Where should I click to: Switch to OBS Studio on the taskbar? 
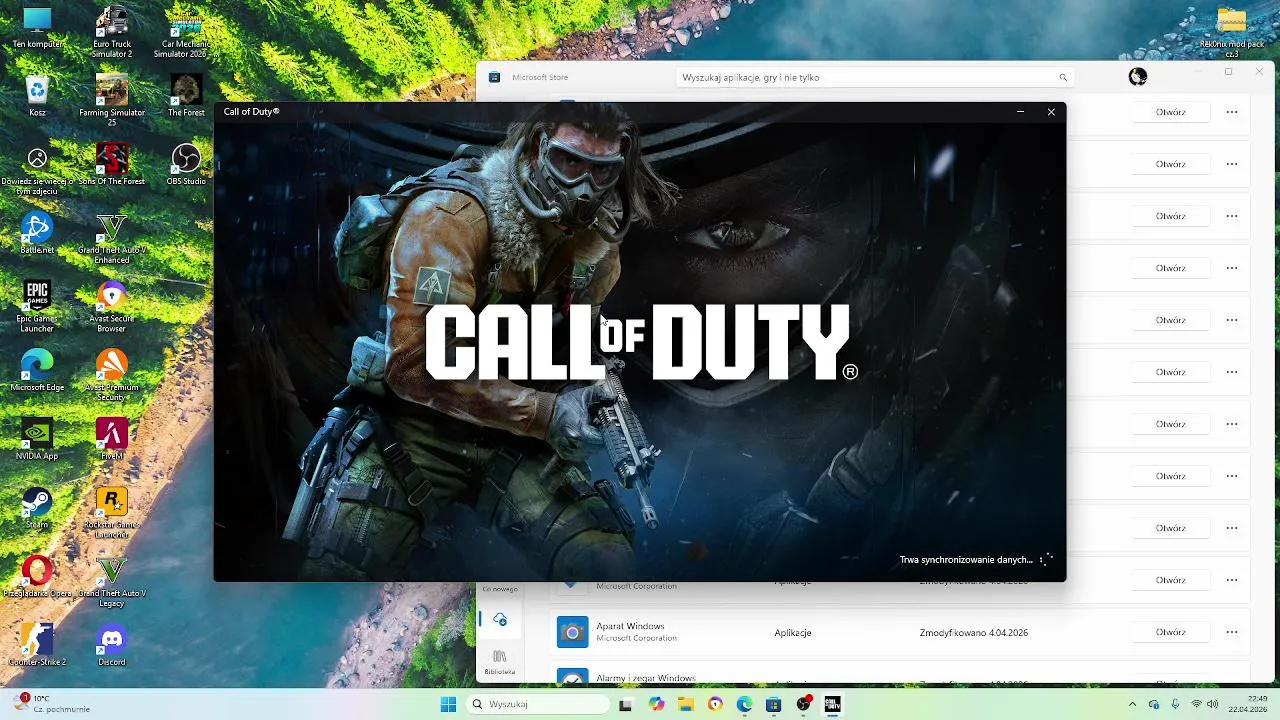[x=803, y=704]
